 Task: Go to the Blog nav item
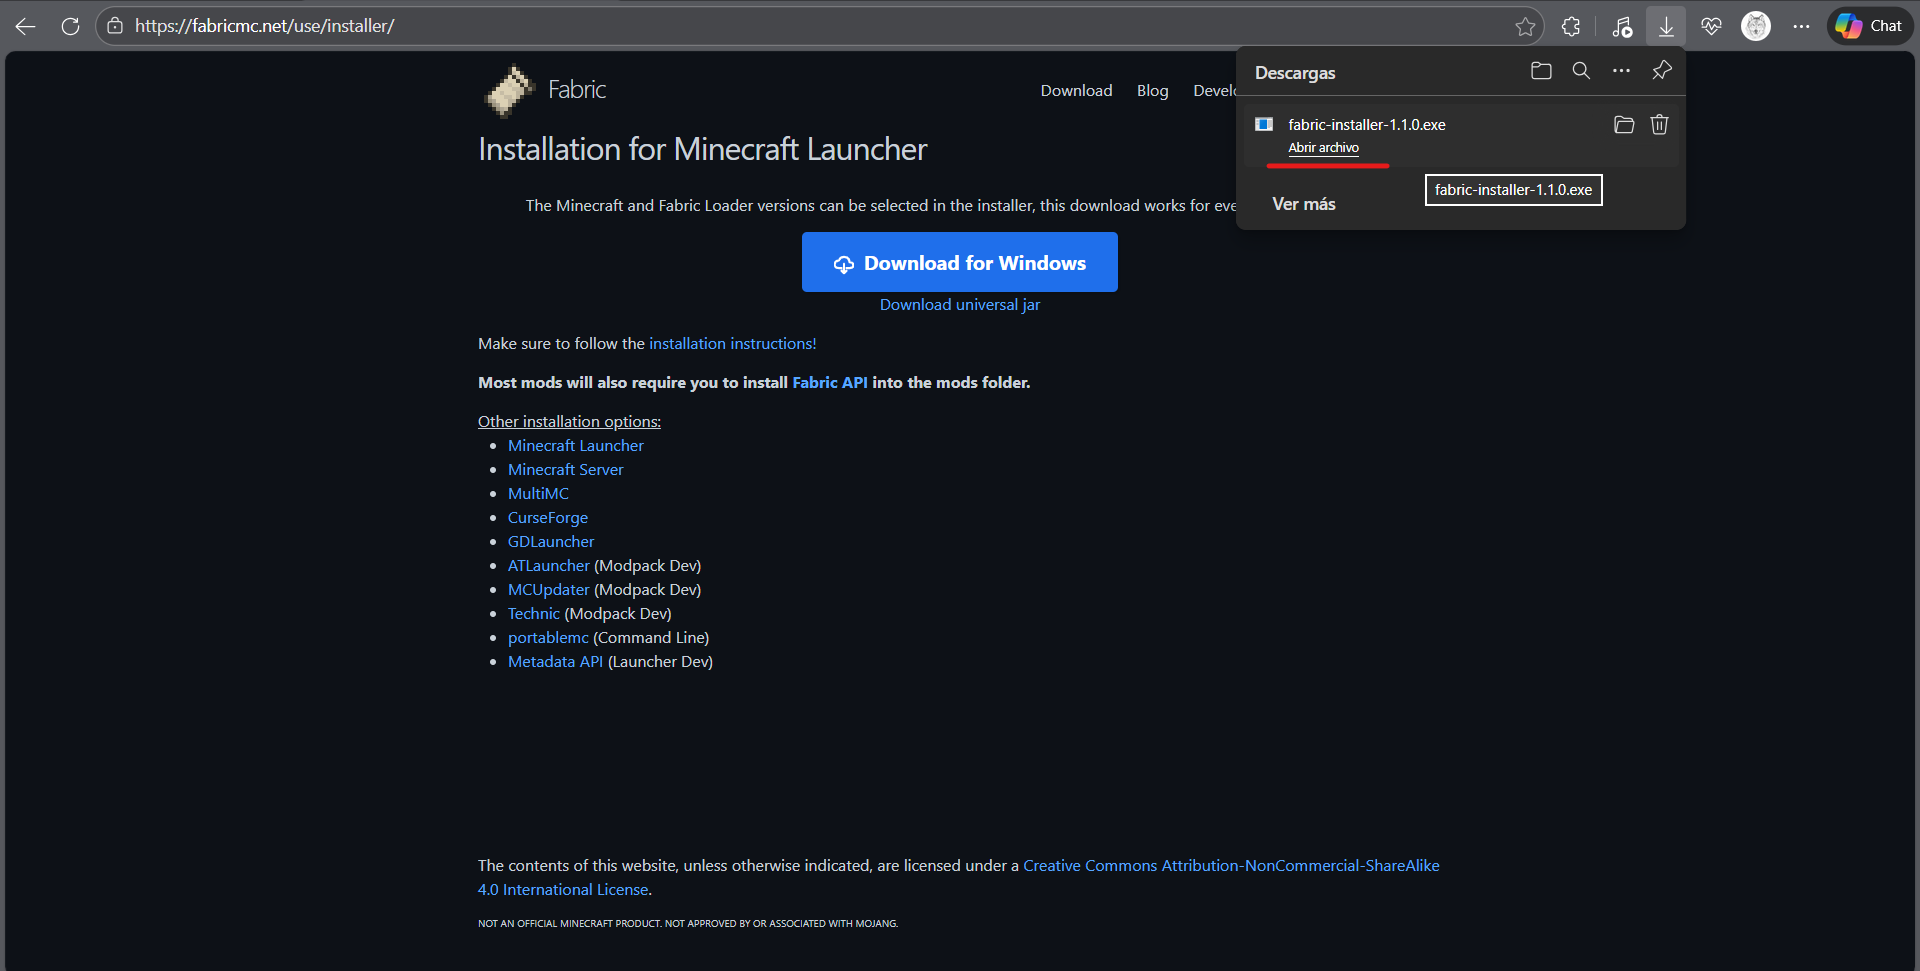pyautogui.click(x=1152, y=91)
